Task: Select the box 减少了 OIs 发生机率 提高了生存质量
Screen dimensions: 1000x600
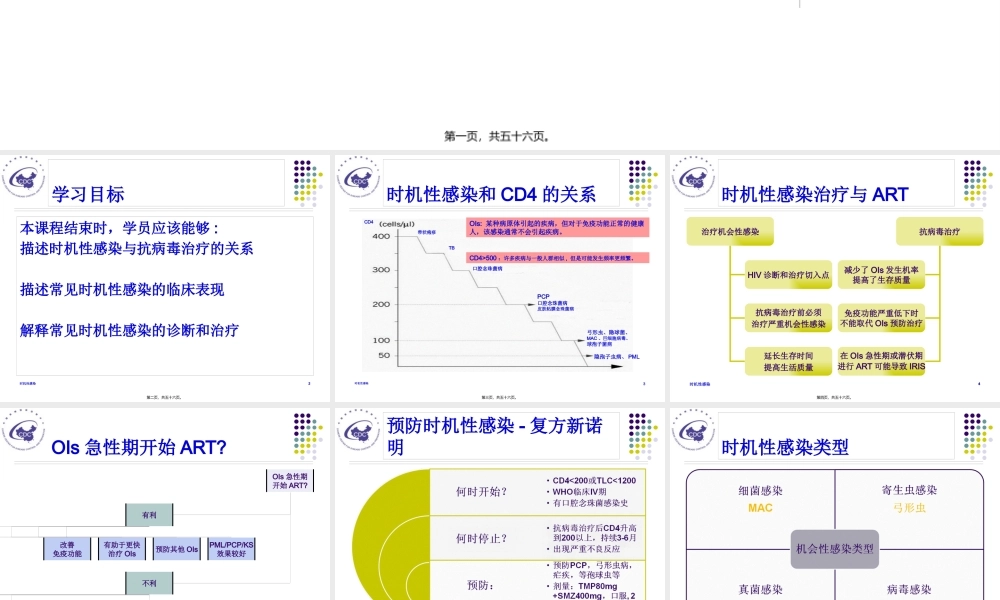Action: pyautogui.click(x=881, y=275)
